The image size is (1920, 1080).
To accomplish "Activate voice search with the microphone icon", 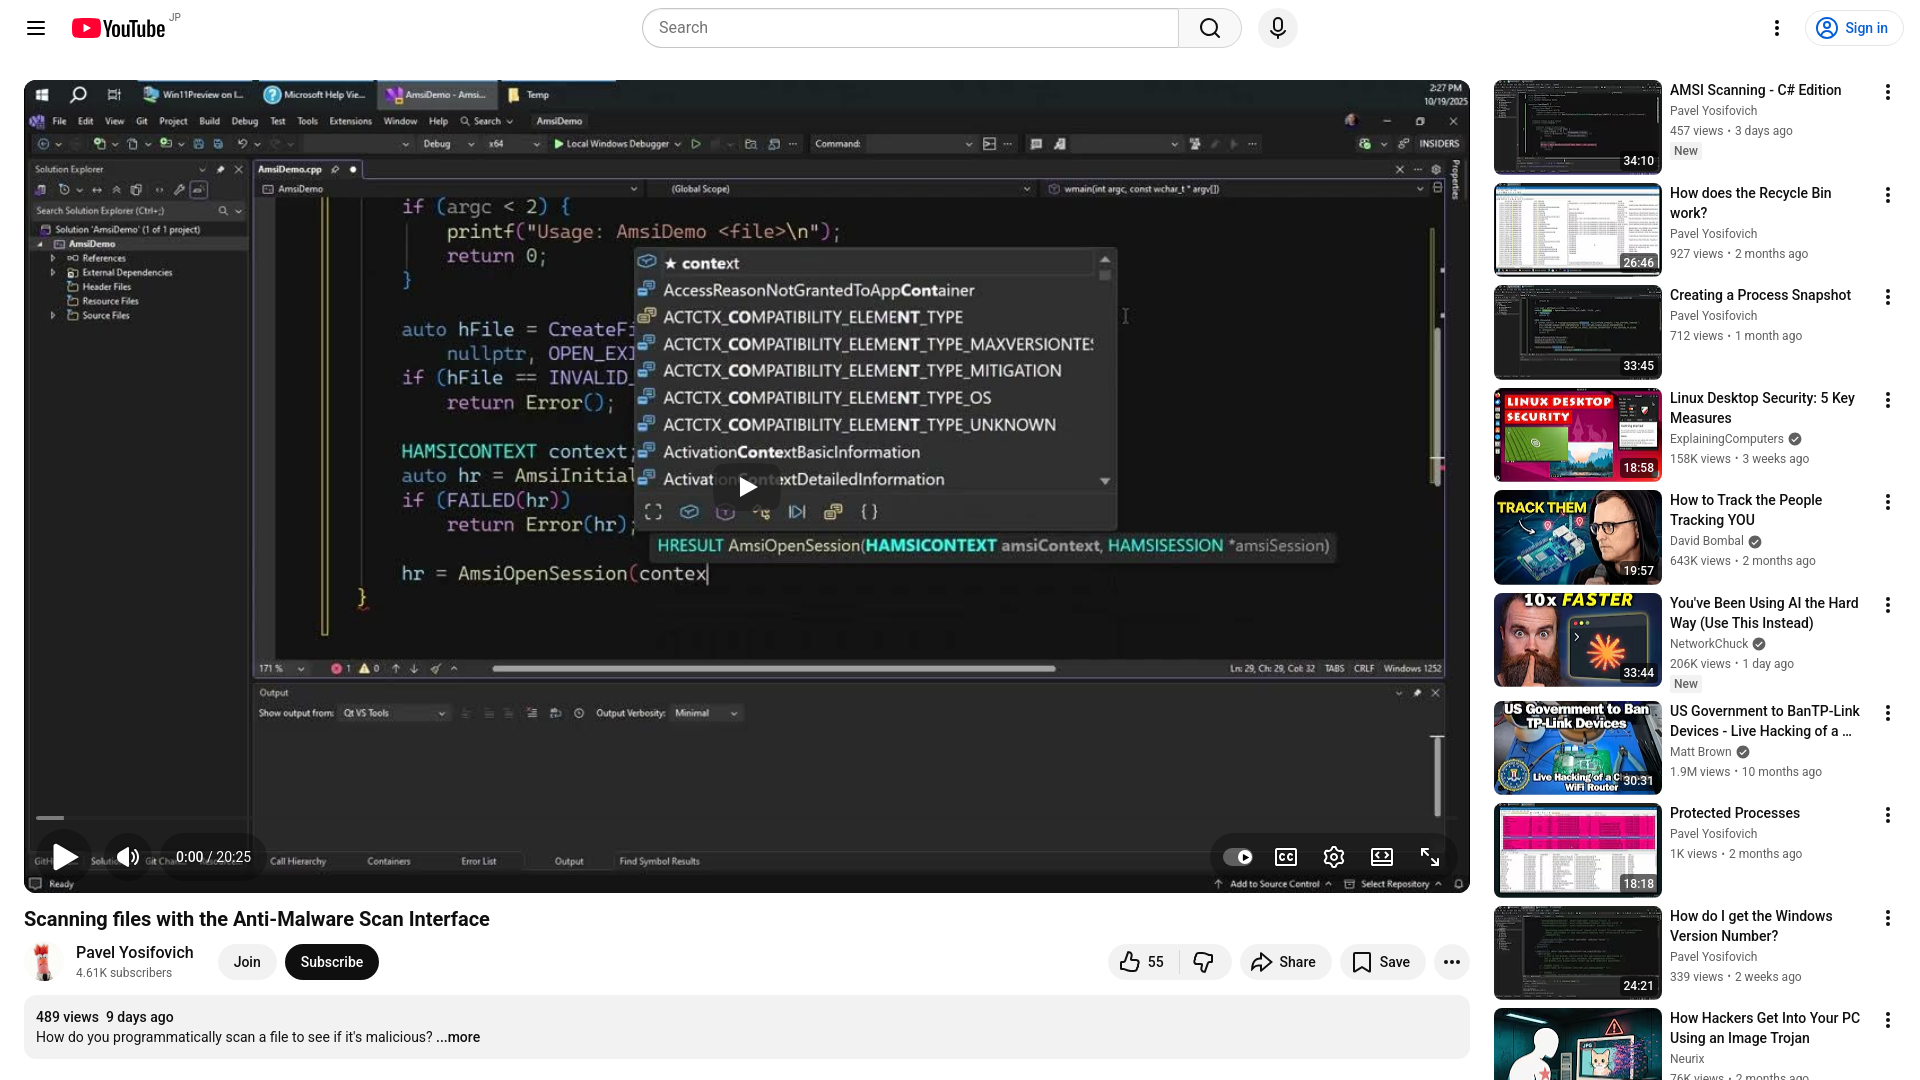I will tap(1277, 28).
